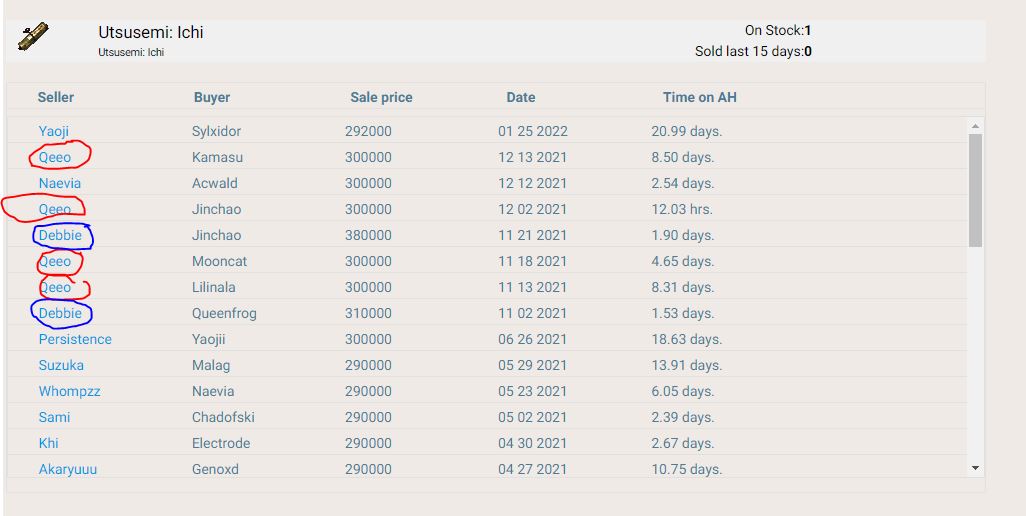1026x516 pixels.
Task: Click seller Whompzz link
Action: click(x=69, y=391)
